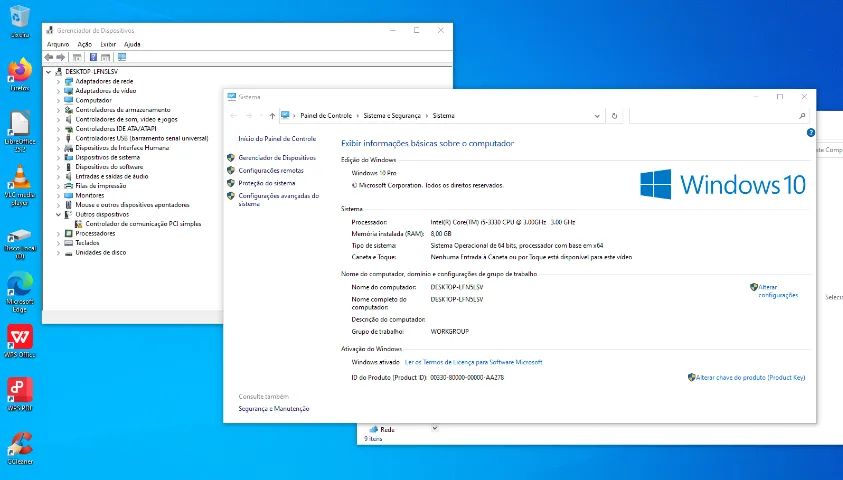843x480 pixels.
Task: Open Firefox from the desktop
Action: [x=19, y=72]
